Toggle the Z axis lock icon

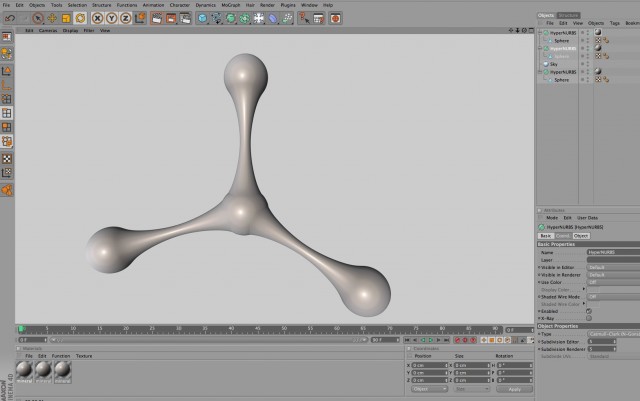click(125, 18)
